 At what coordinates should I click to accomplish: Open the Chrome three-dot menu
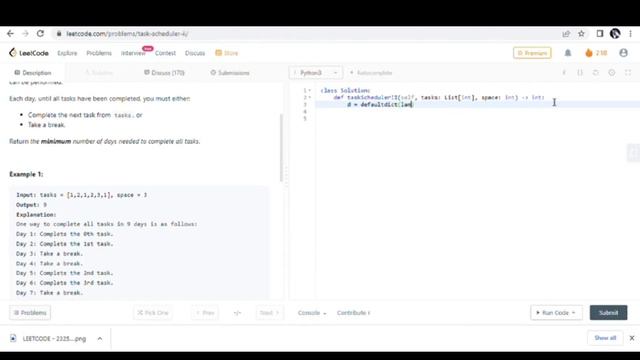click(631, 34)
